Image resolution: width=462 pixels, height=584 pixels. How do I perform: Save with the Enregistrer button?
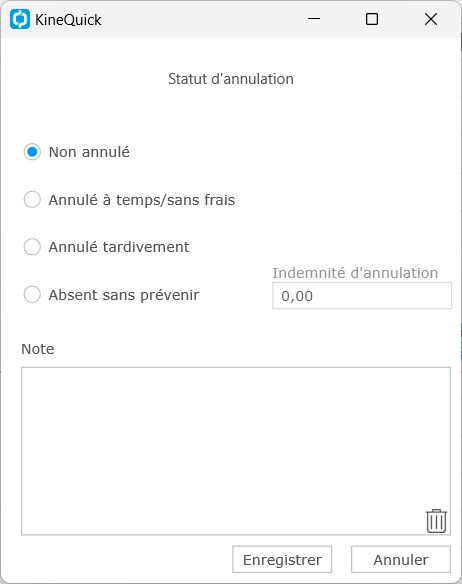[x=282, y=559]
